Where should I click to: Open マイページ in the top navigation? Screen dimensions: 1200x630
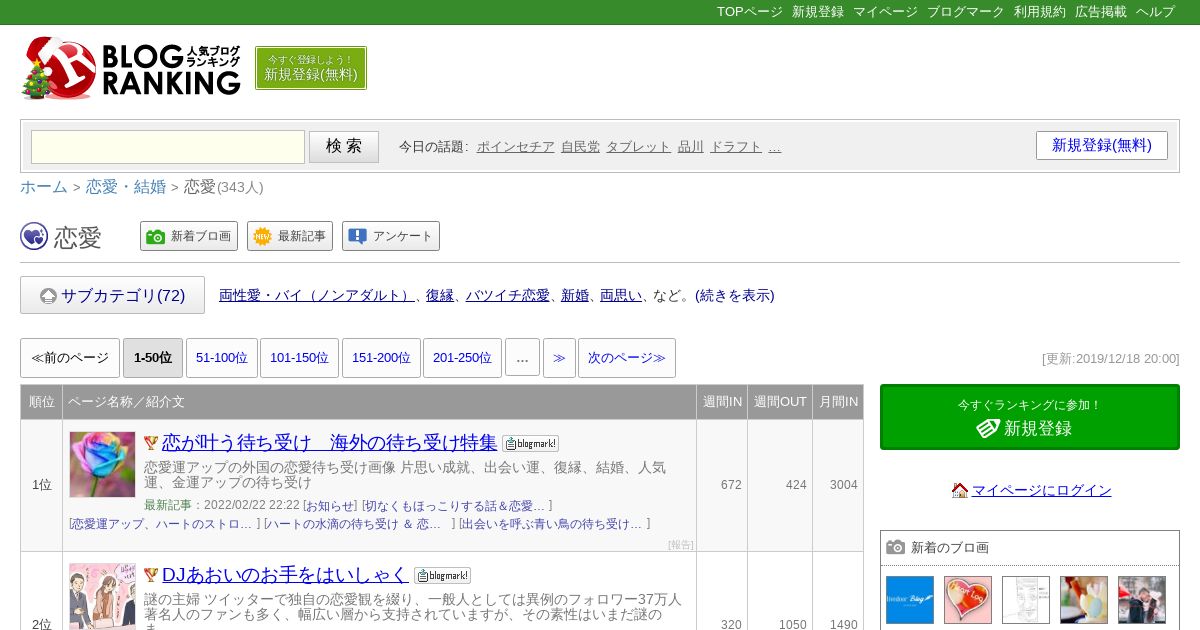pos(885,12)
